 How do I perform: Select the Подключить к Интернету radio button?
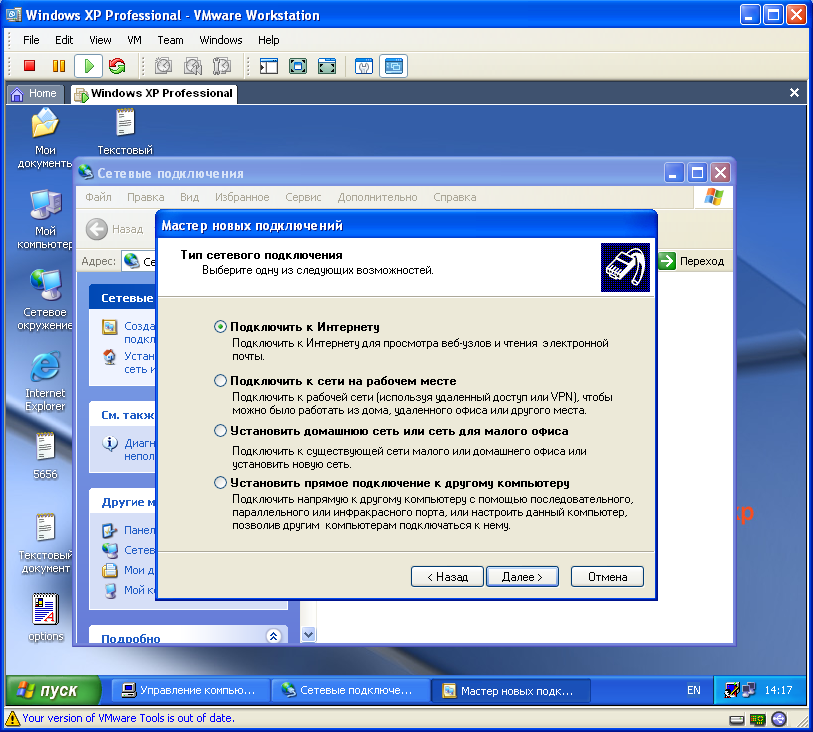(220, 327)
